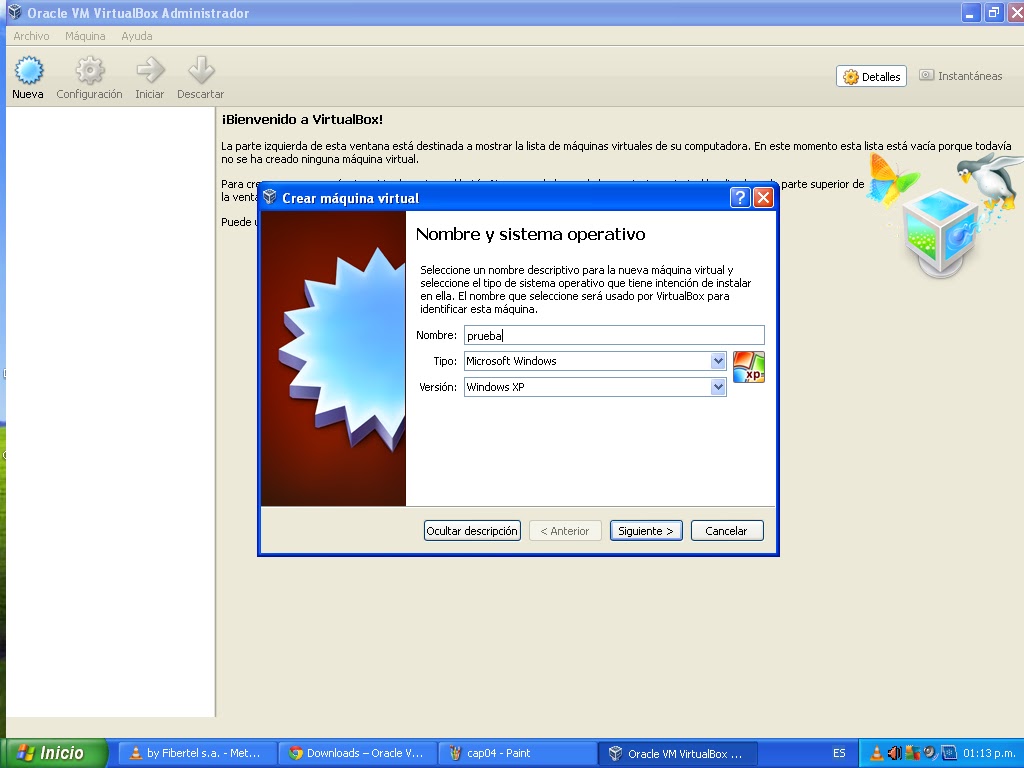Viewport: 1024px width, 768px height.
Task: Click Ocultar descripción button
Action: click(x=472, y=531)
